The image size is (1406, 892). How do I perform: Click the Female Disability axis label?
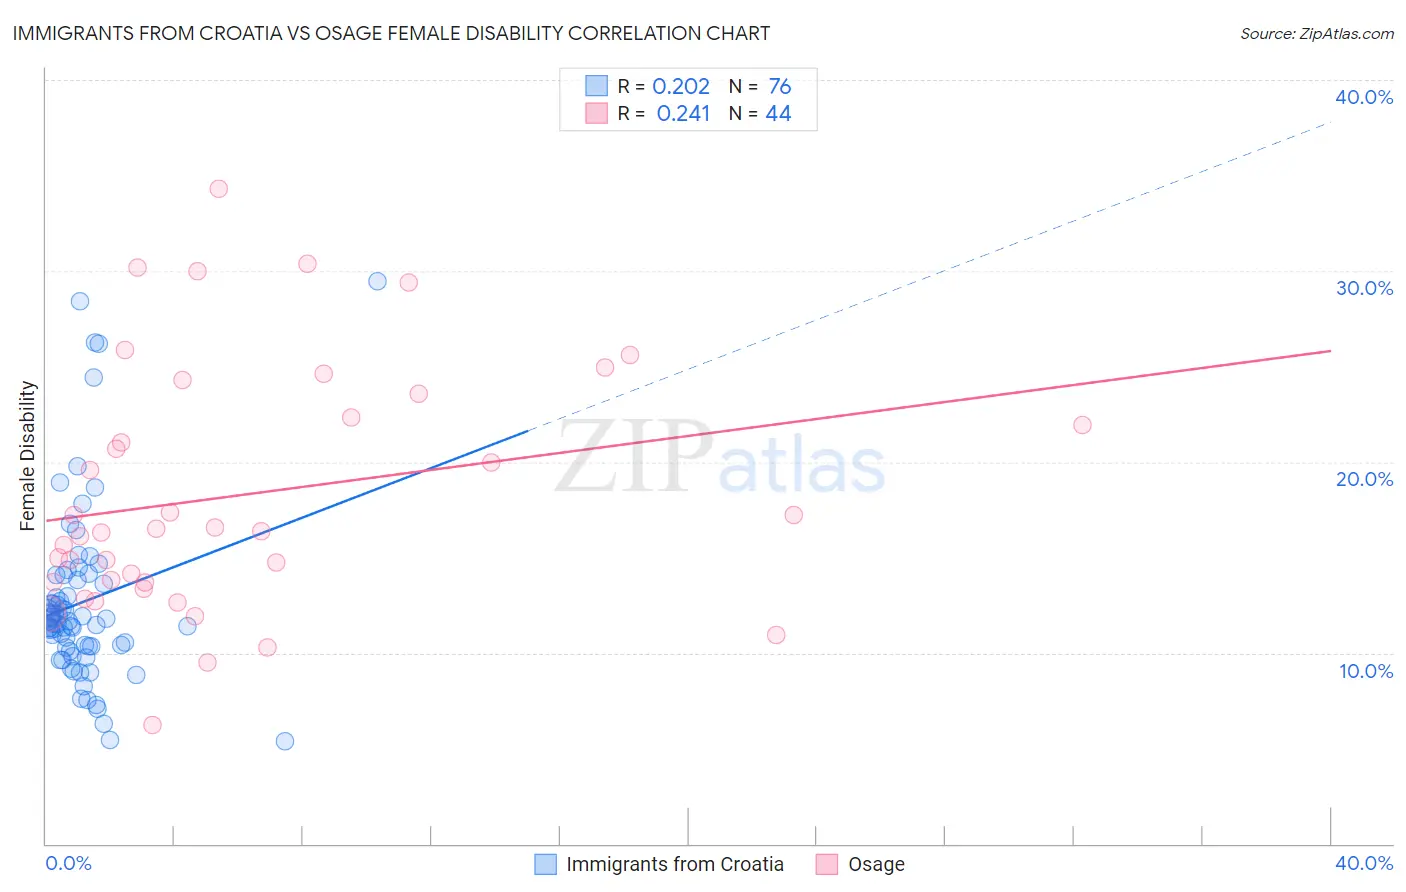pyautogui.click(x=28, y=455)
